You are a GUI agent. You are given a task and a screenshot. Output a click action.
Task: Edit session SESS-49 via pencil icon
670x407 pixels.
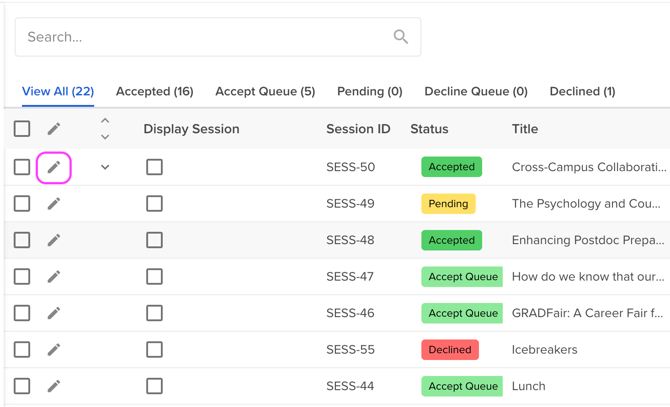(54, 204)
